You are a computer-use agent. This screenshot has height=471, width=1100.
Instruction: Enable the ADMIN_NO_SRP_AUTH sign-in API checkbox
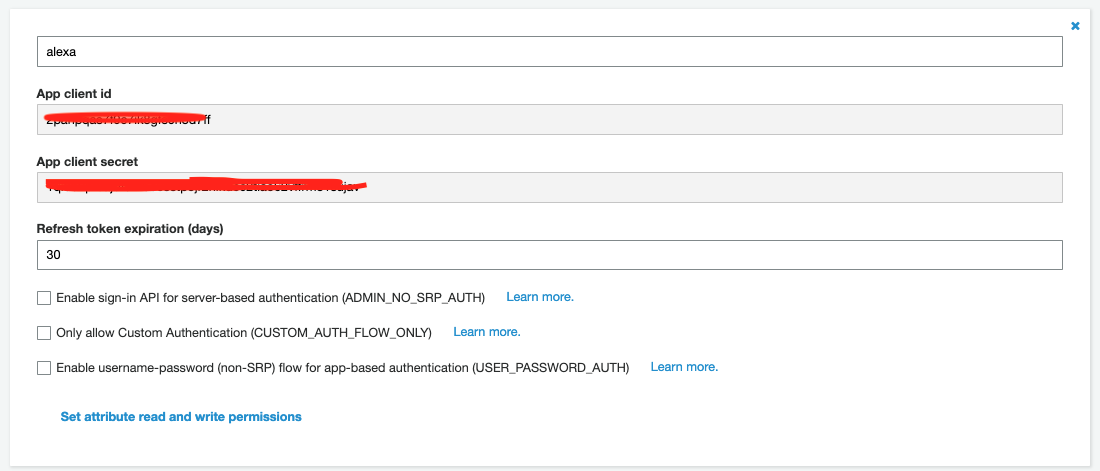(x=44, y=298)
